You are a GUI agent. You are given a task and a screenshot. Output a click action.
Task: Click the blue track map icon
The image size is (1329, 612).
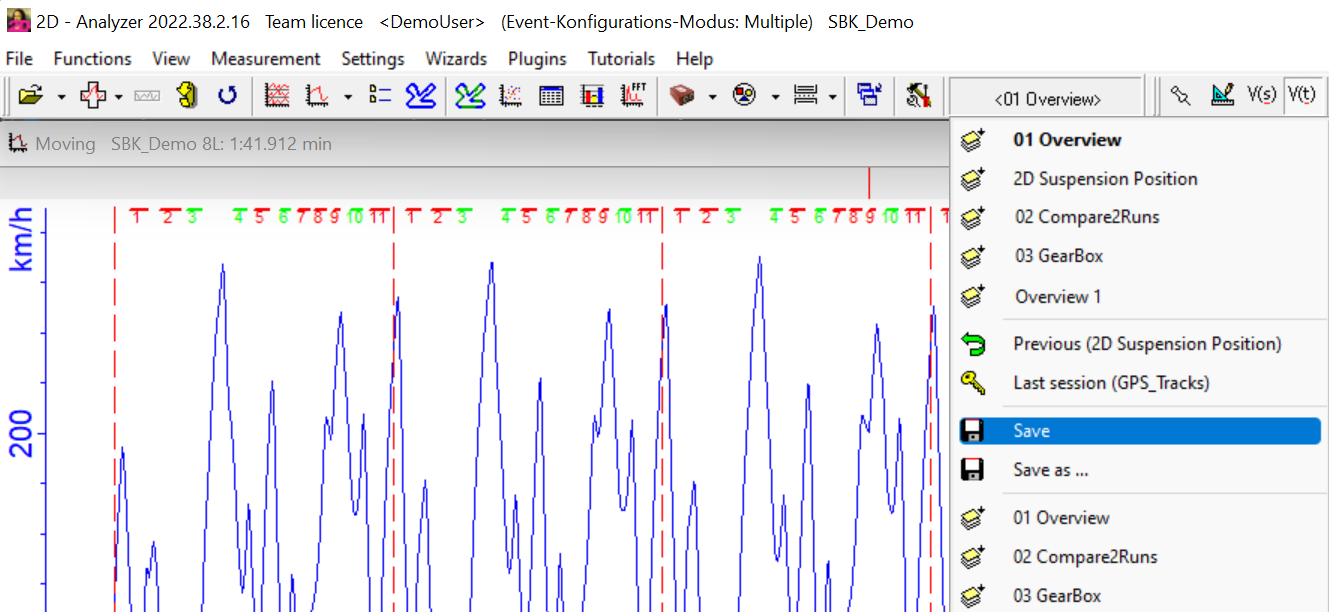420,96
